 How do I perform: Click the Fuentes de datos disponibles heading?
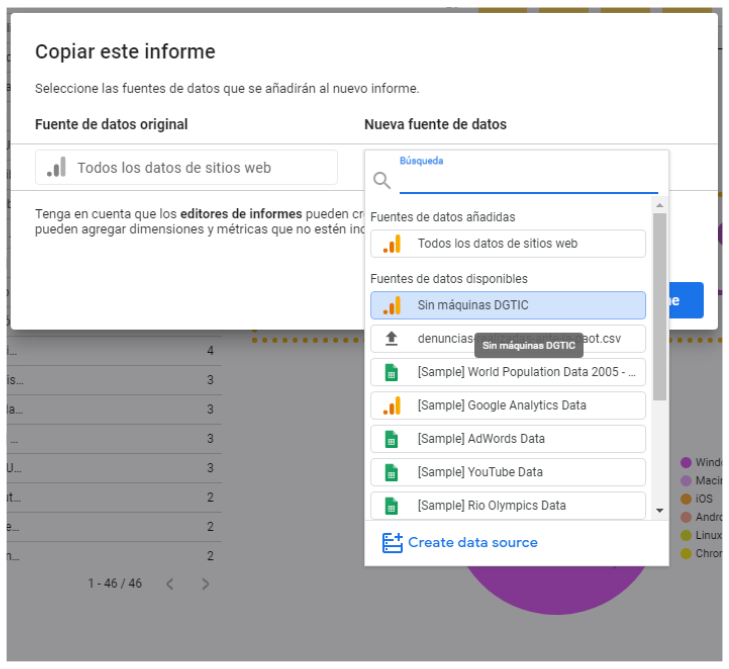[x=449, y=279]
